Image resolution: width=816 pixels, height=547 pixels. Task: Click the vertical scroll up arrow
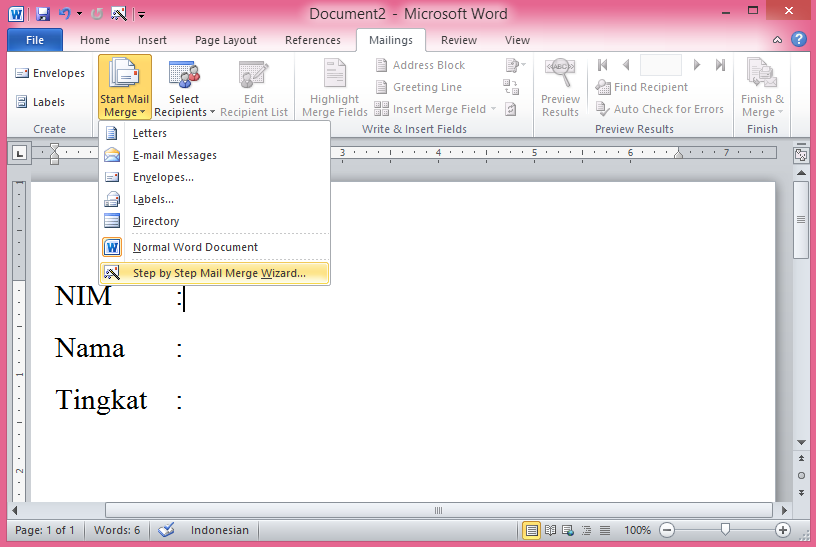tap(801, 172)
